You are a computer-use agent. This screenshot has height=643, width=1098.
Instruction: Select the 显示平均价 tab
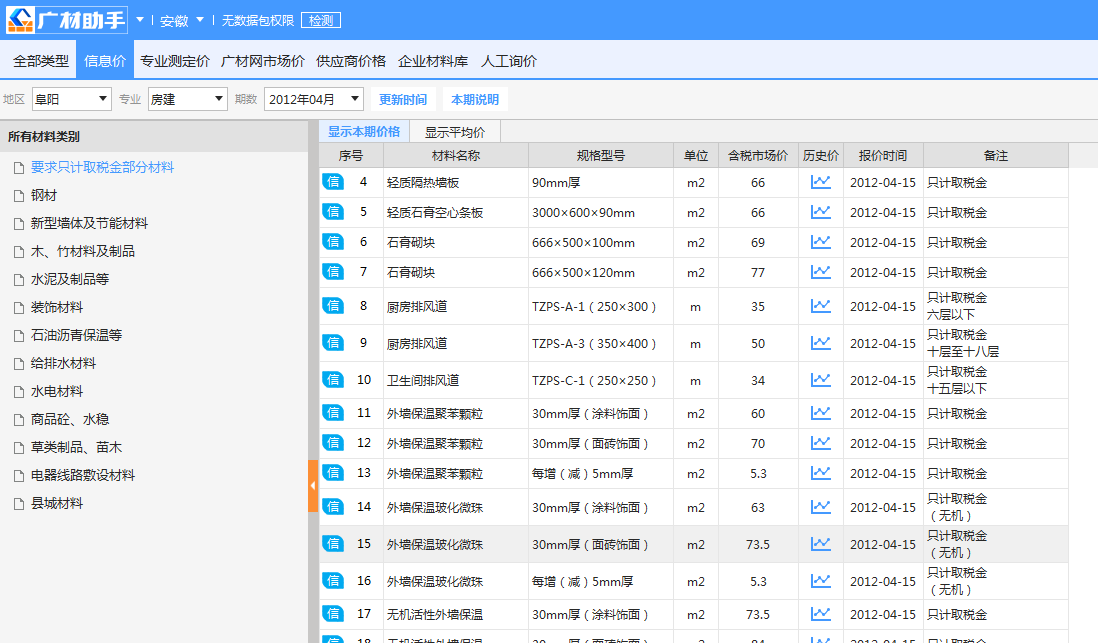pos(454,132)
